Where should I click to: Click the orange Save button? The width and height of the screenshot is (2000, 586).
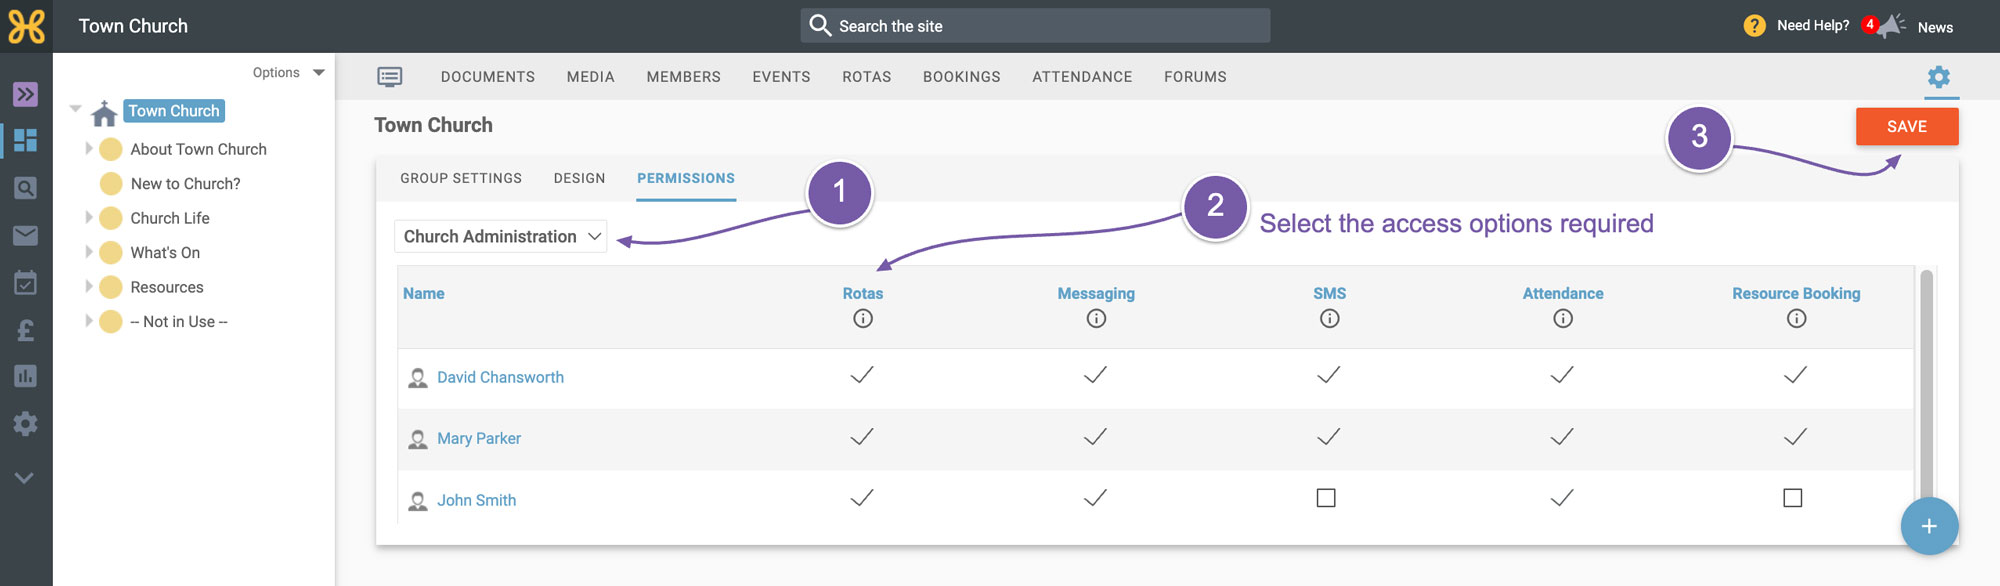pyautogui.click(x=1907, y=127)
